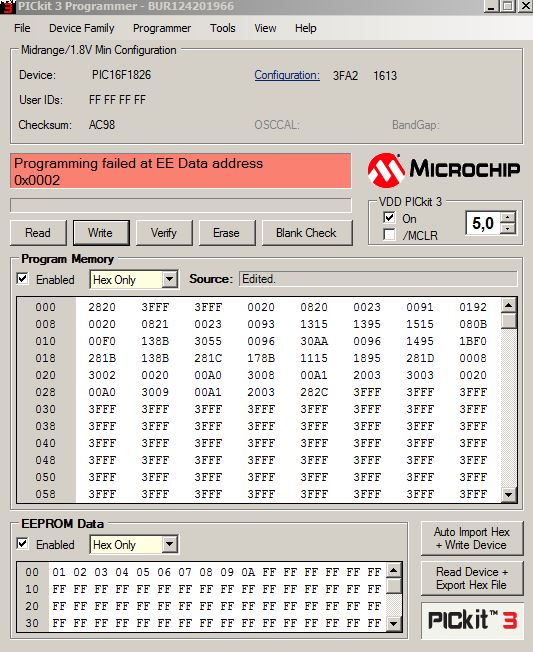533x652 pixels.
Task: Click the PICkit 3 logo image
Action: click(x=472, y=620)
